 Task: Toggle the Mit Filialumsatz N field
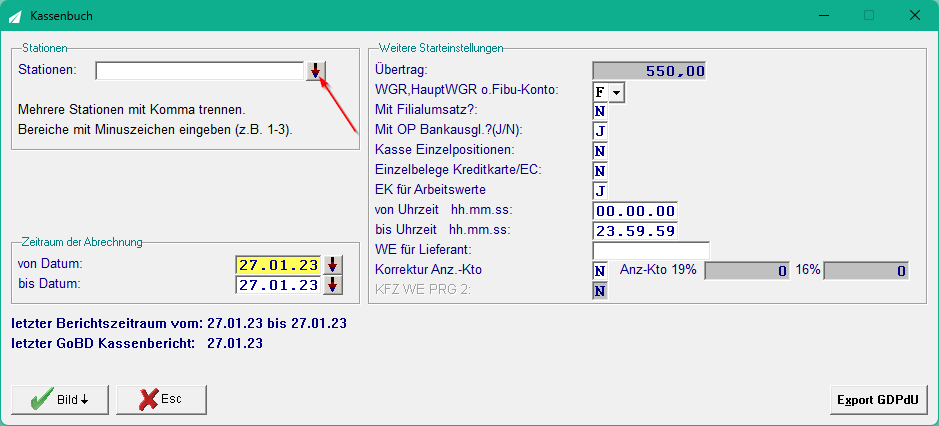click(x=599, y=111)
